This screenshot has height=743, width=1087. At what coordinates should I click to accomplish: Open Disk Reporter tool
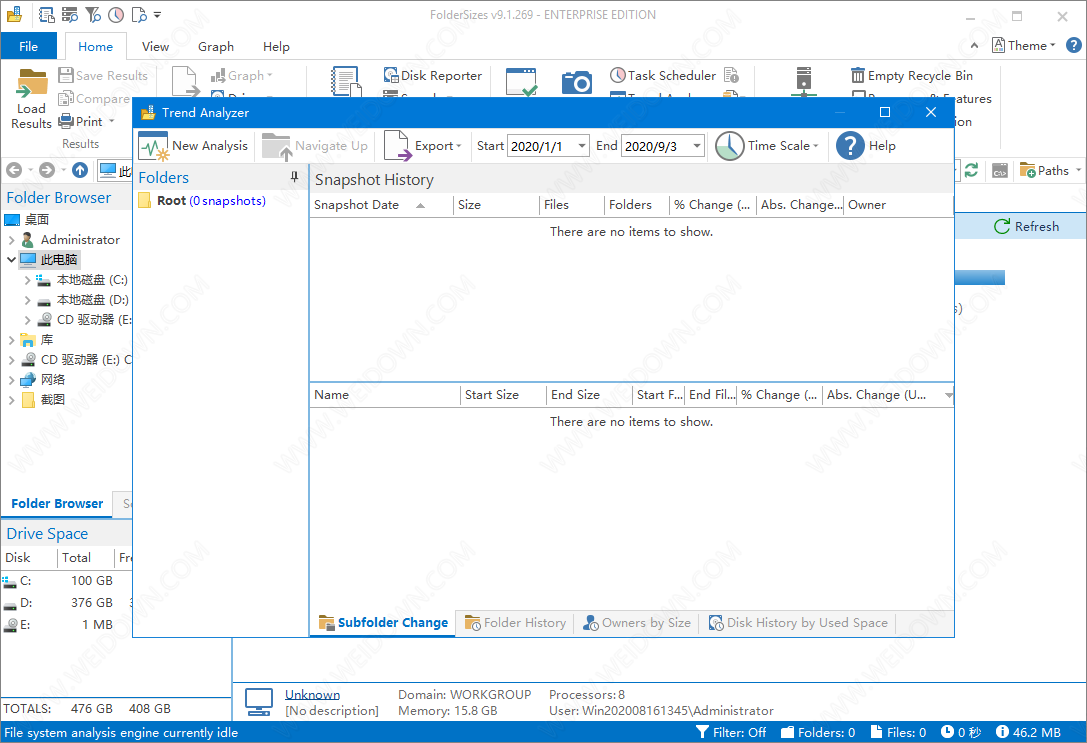(x=433, y=76)
